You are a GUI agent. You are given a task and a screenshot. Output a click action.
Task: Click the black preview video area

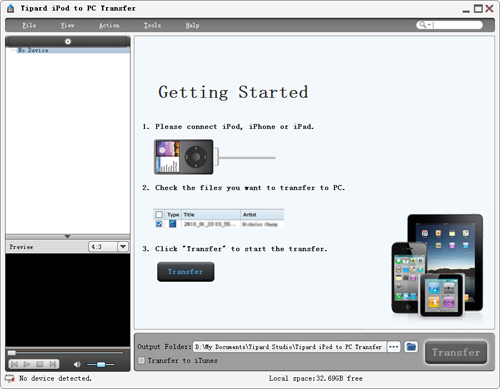click(x=68, y=300)
